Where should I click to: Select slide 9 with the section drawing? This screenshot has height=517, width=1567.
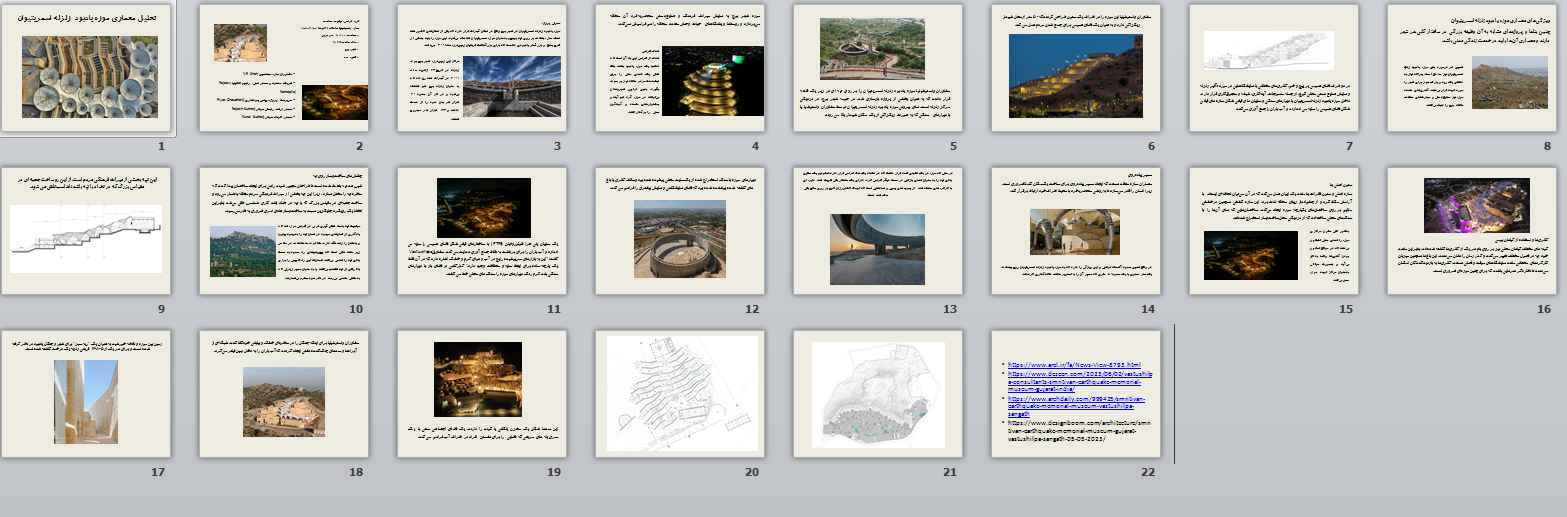[87, 230]
